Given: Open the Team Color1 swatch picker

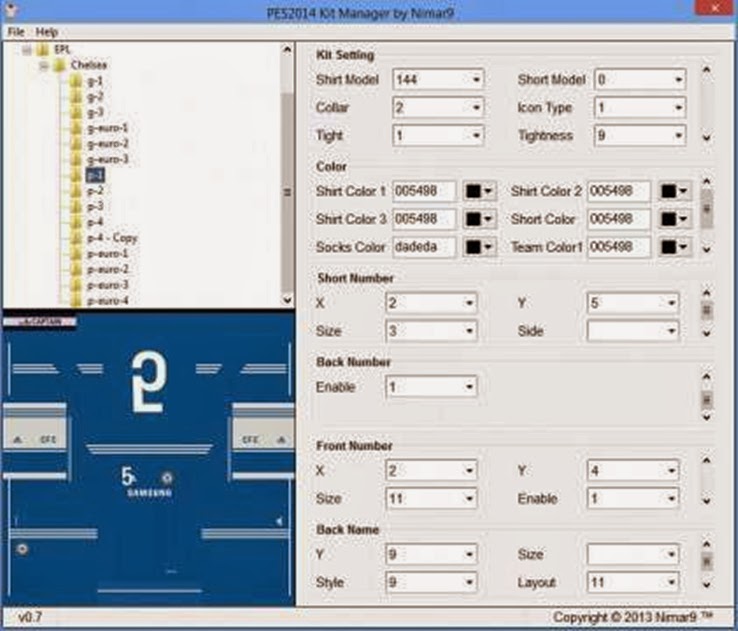Looking at the screenshot, I should (x=674, y=247).
